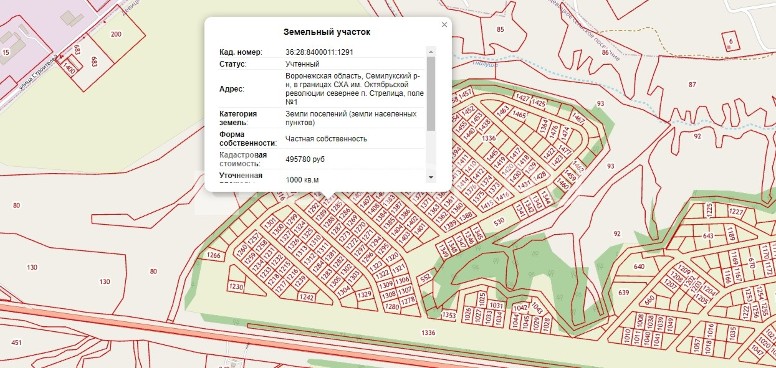
Task: Click the popup scrollbar down arrow
Action: (x=431, y=177)
